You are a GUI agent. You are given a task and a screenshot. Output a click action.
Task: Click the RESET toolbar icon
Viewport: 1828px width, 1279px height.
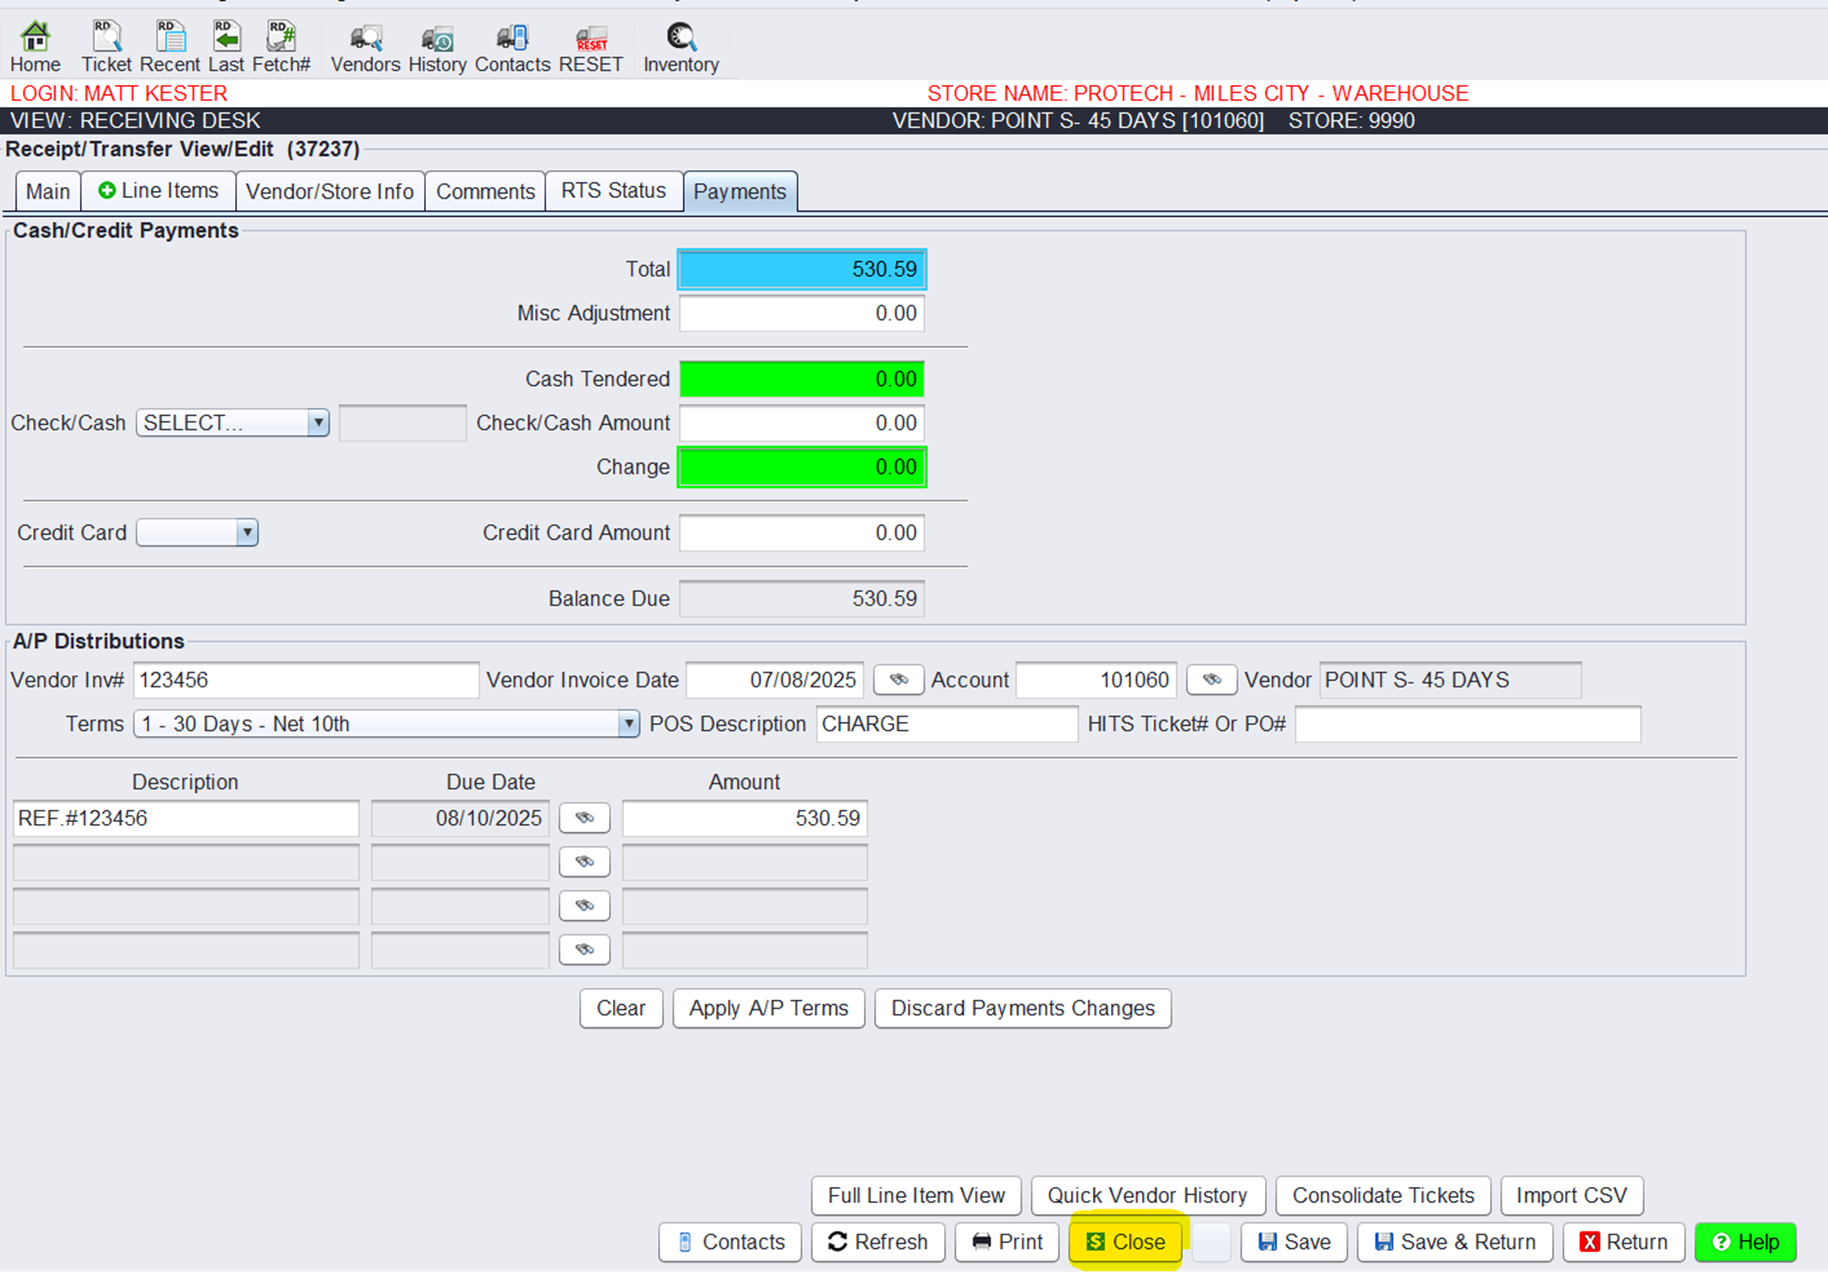tap(591, 47)
